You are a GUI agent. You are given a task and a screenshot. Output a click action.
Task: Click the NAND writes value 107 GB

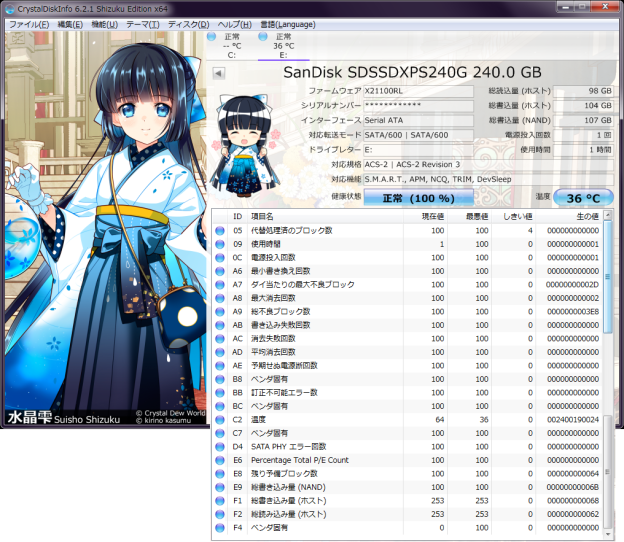click(x=583, y=120)
